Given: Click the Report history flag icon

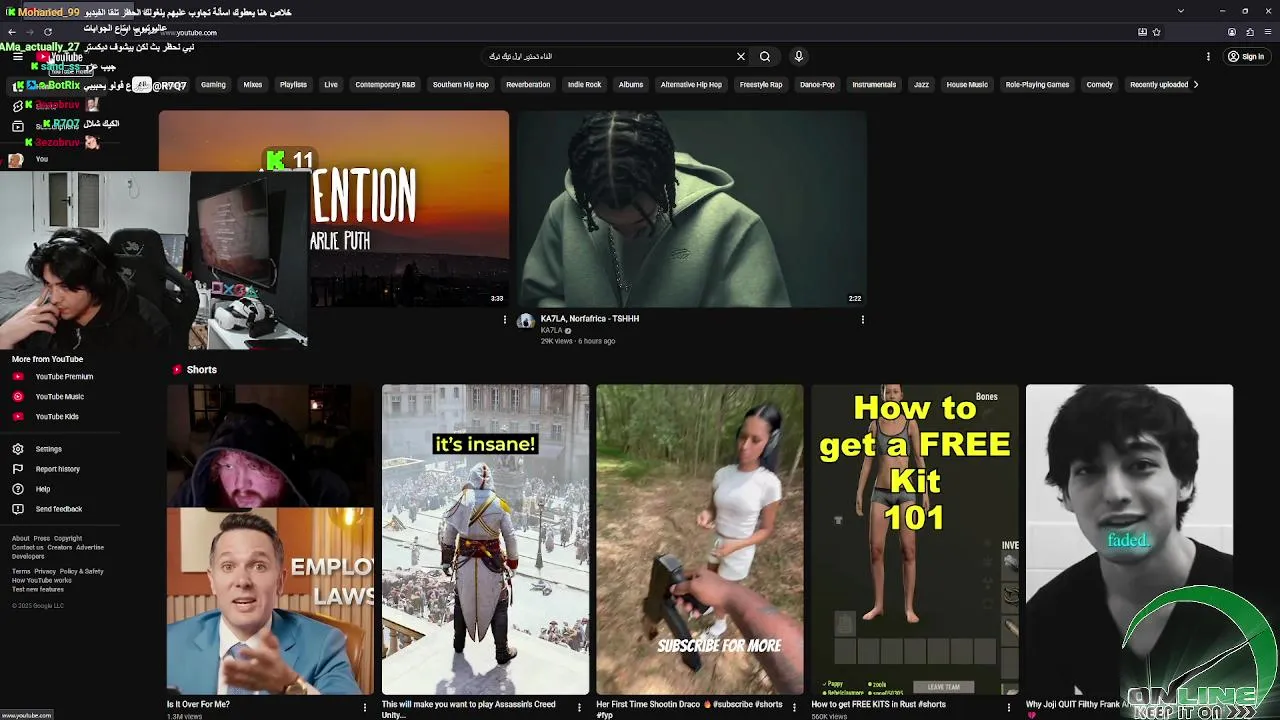Looking at the screenshot, I should [17, 469].
